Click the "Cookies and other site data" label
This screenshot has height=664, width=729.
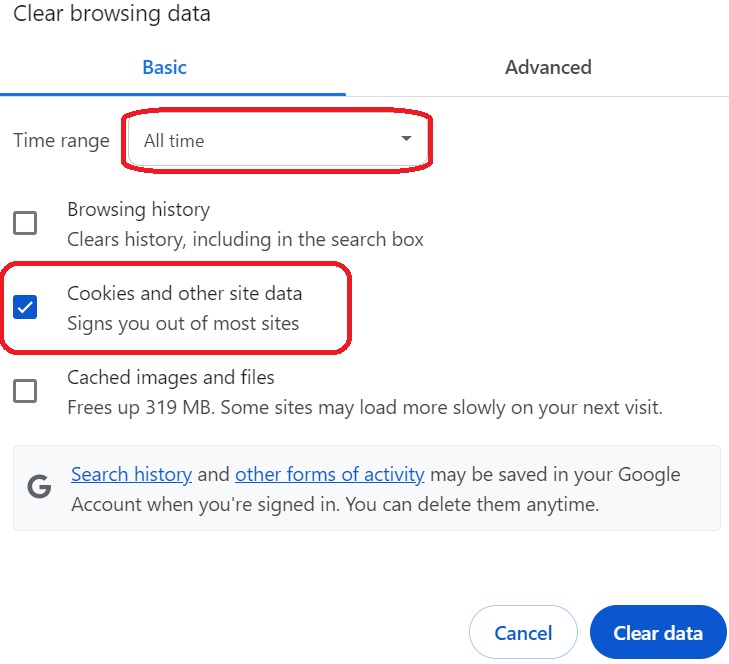(x=184, y=294)
